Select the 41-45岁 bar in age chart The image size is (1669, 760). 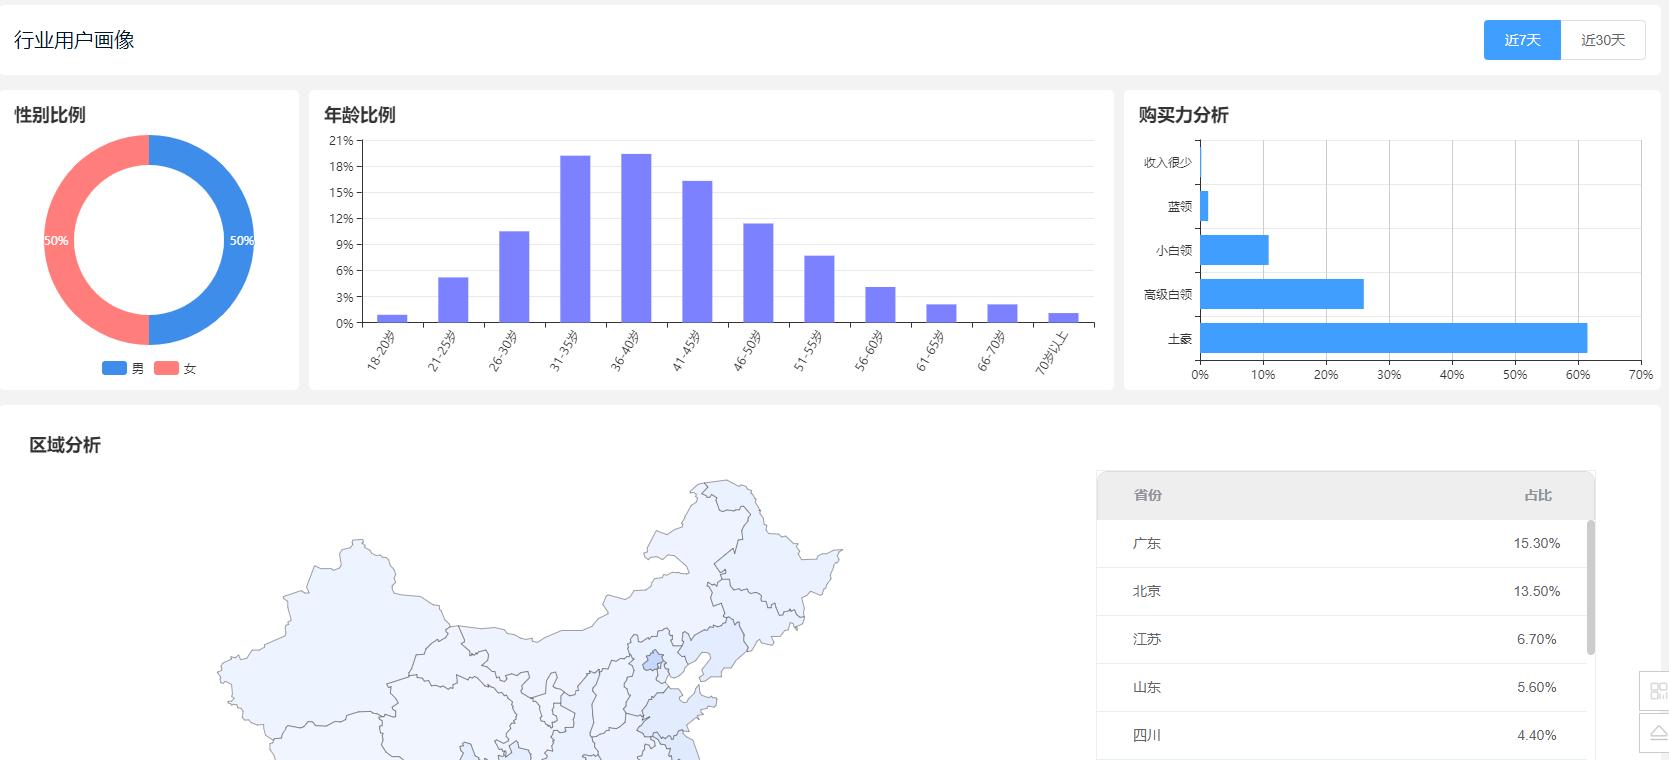click(697, 252)
